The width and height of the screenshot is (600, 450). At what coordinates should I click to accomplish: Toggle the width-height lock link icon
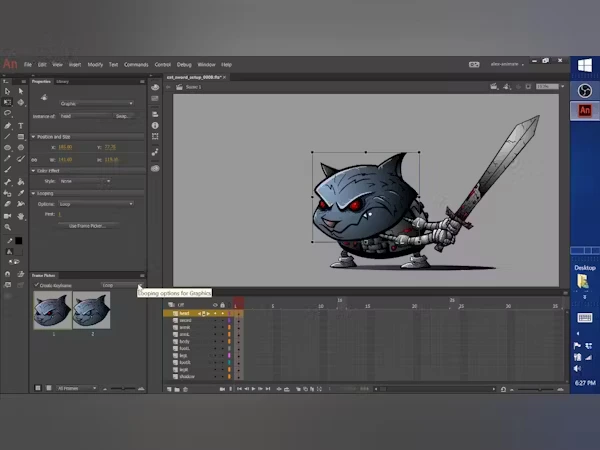pos(34,160)
